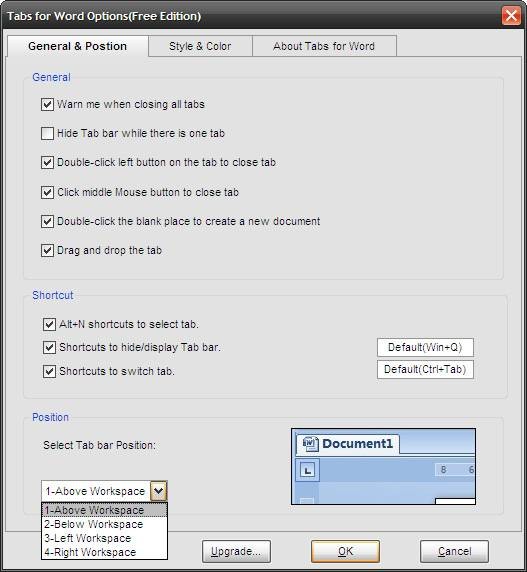Switch to the Style & Color tab
This screenshot has width=527, height=572.
[200, 46]
